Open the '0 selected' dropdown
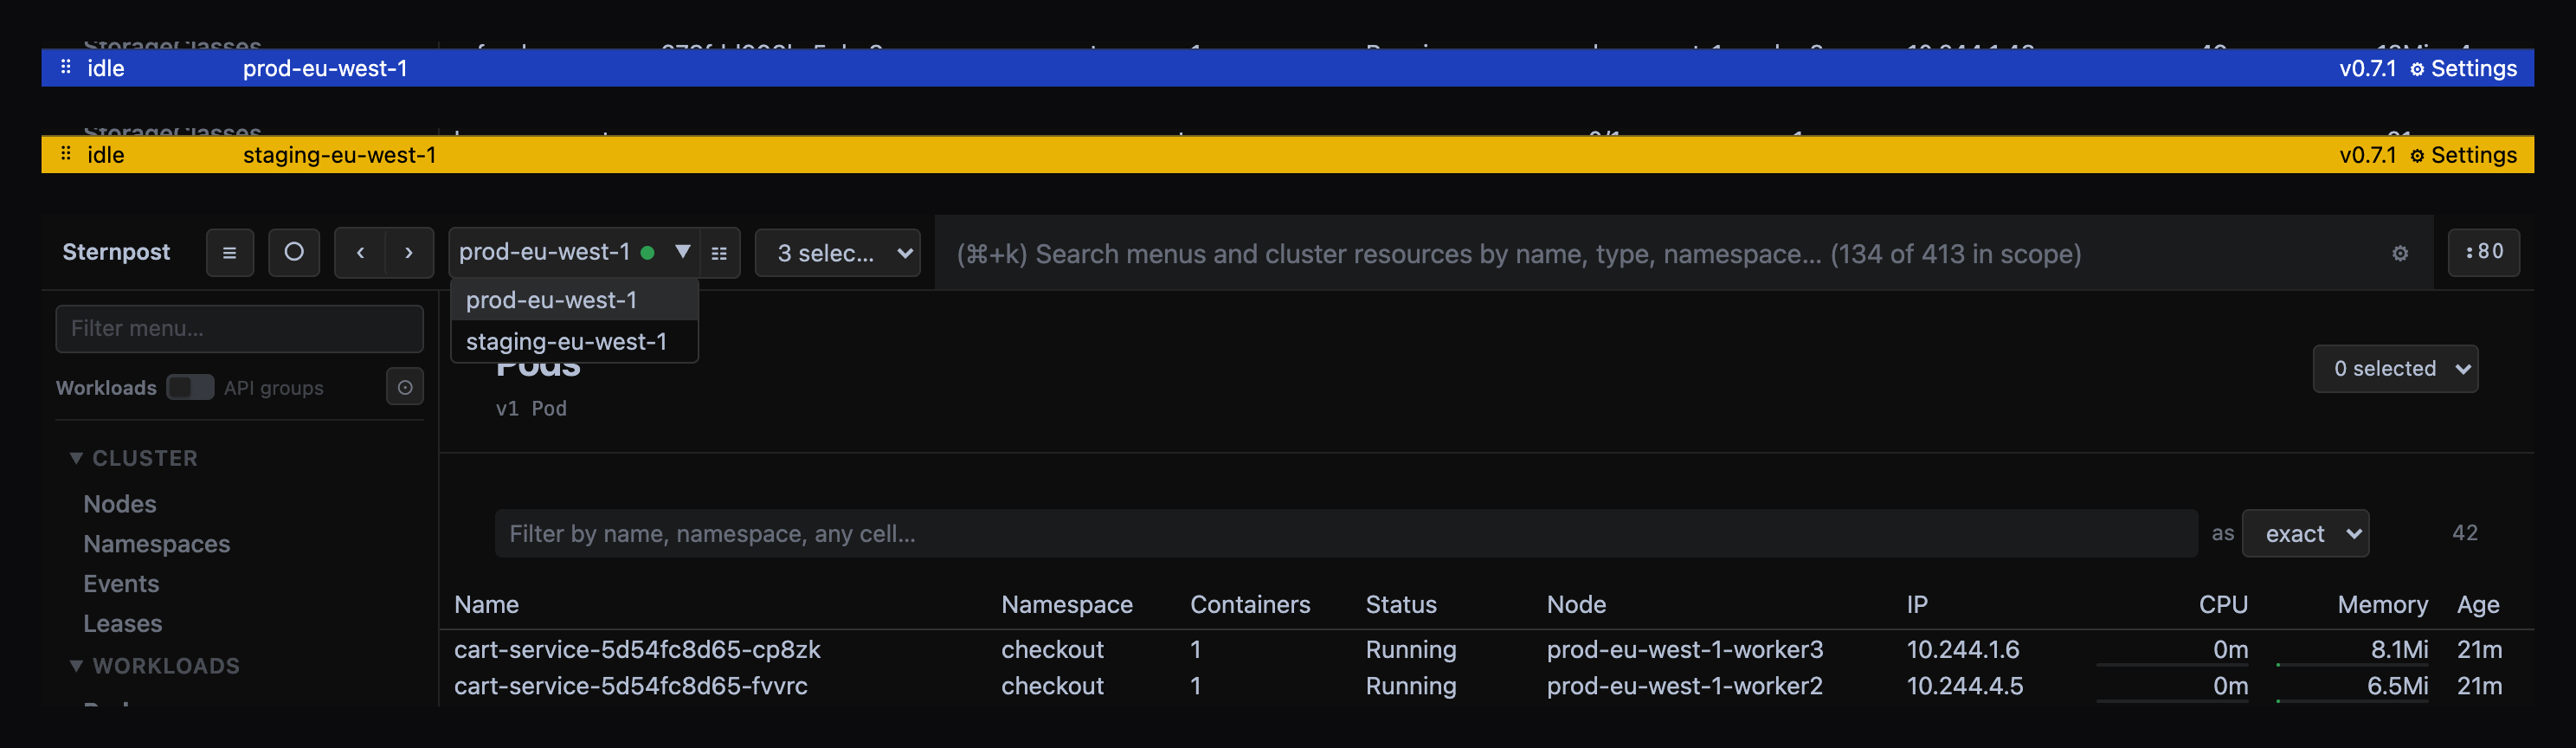Viewport: 2576px width, 748px height. tap(2395, 369)
